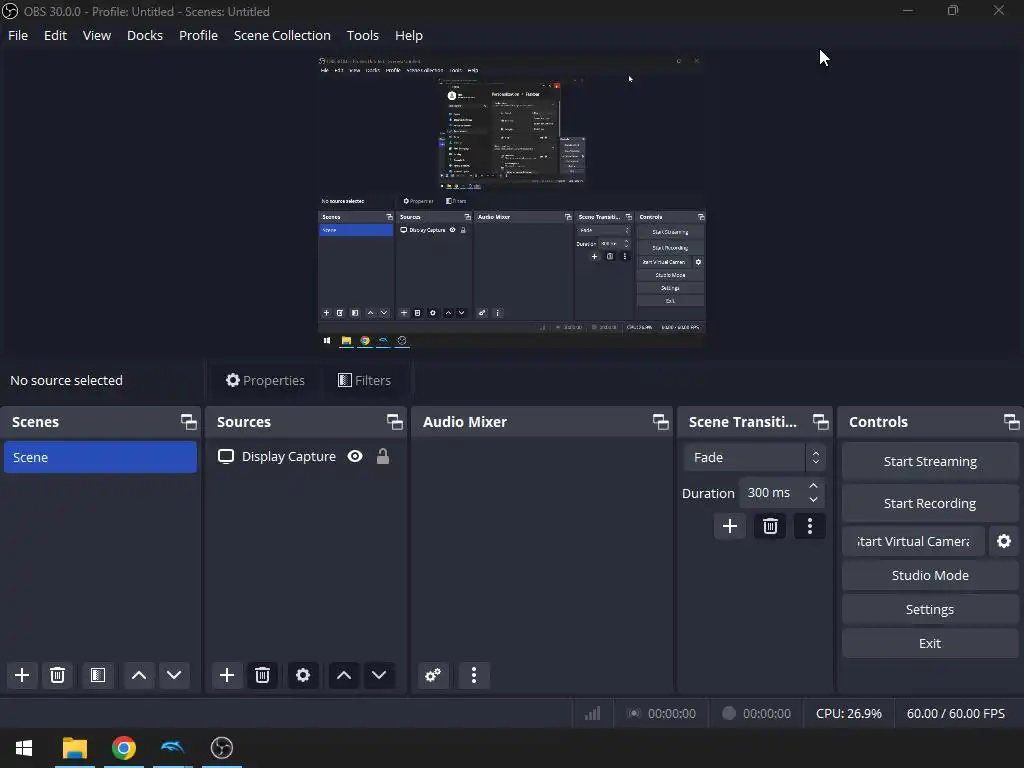Image resolution: width=1024 pixels, height=768 pixels.
Task: Remove selected scene with trash icon
Action: point(57,675)
